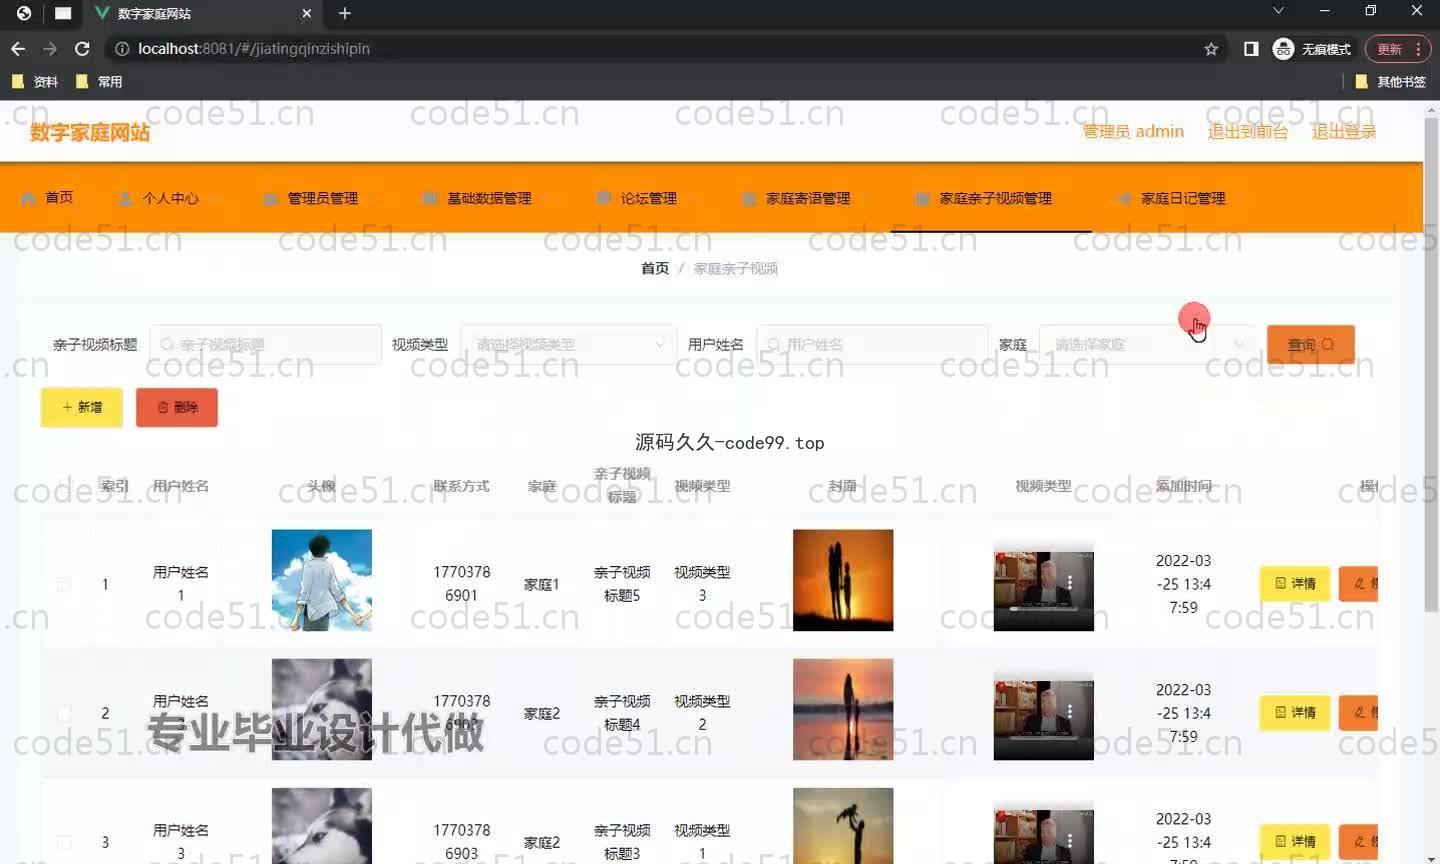Open the 首页 home menu item
Image resolution: width=1440 pixels, height=864 pixels.
click(47, 197)
